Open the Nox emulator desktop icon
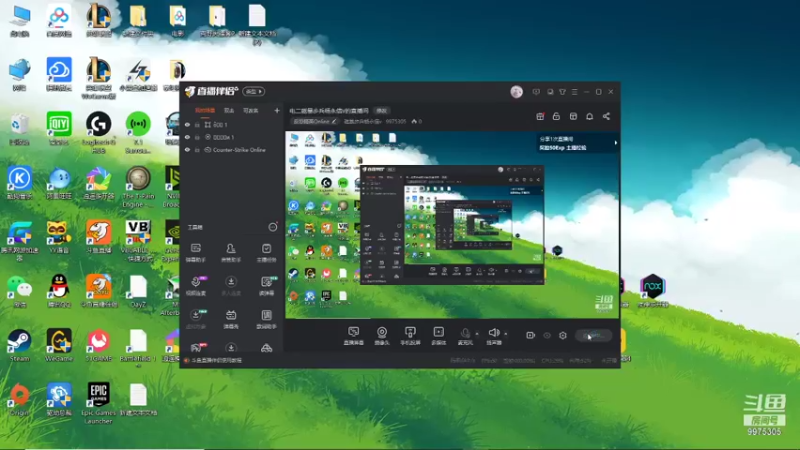The width and height of the screenshot is (800, 450). point(653,291)
